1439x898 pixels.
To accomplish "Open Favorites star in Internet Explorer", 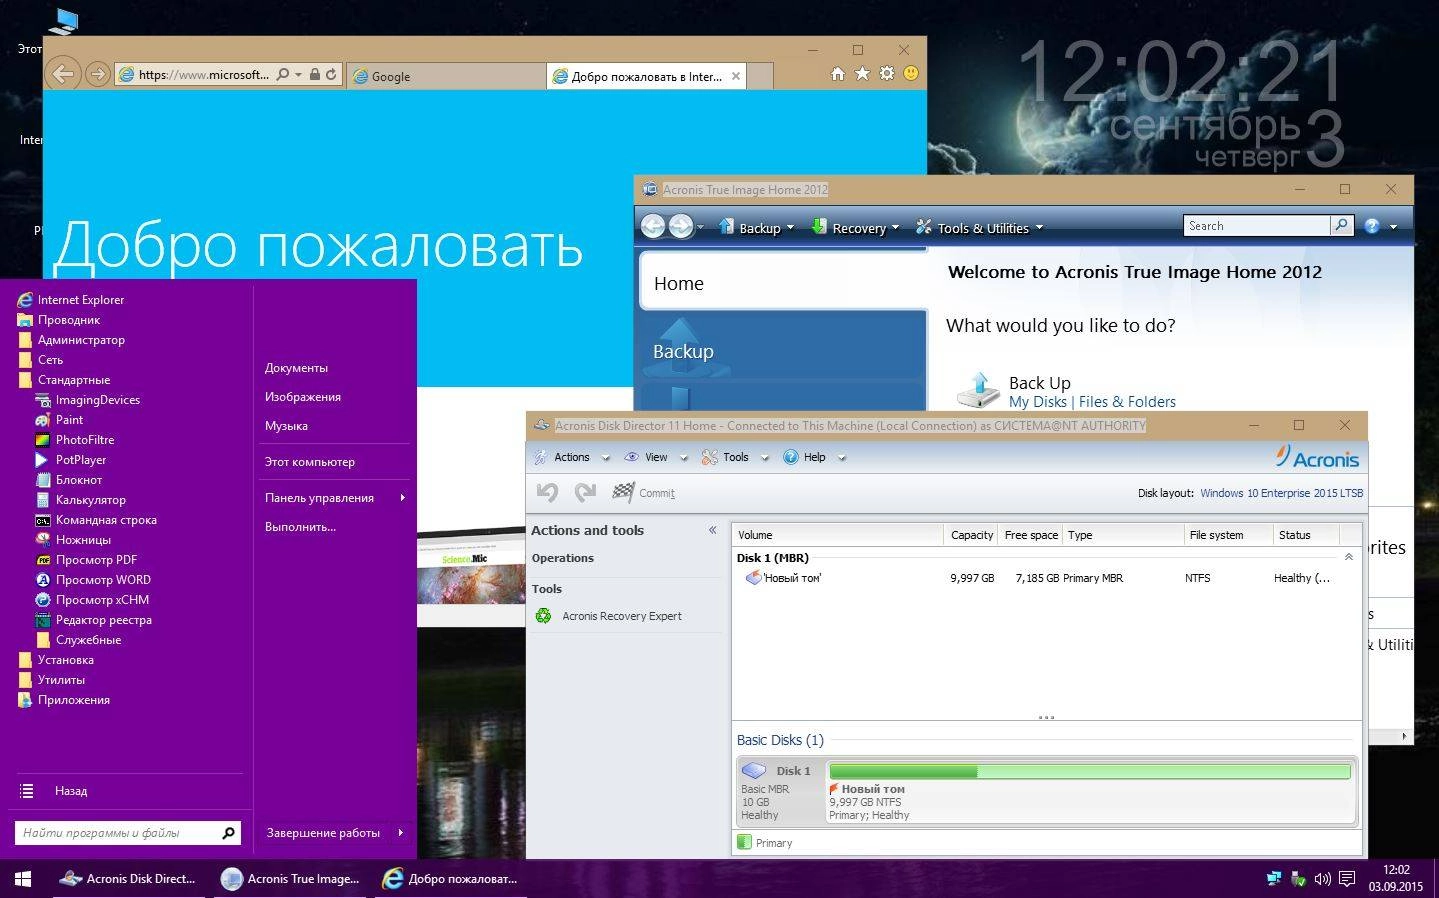I will pos(862,74).
